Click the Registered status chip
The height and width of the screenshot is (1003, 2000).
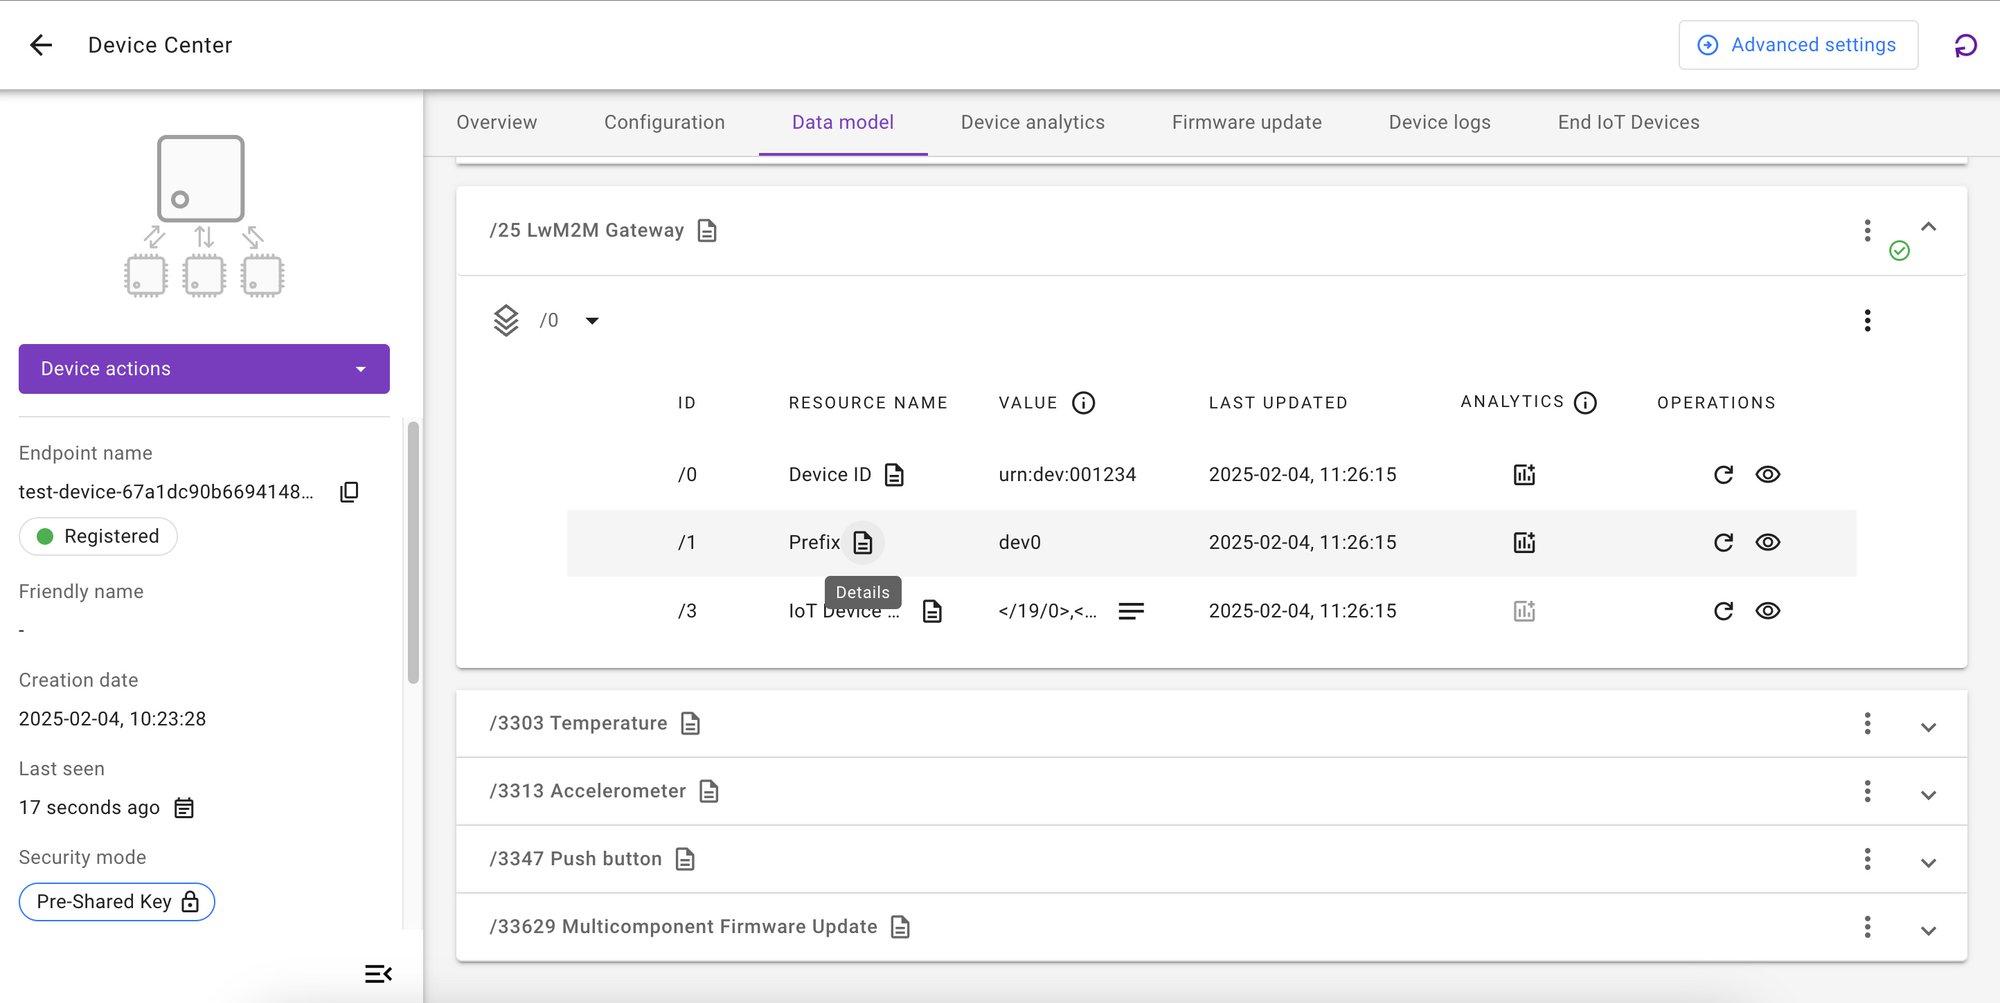tap(98, 537)
